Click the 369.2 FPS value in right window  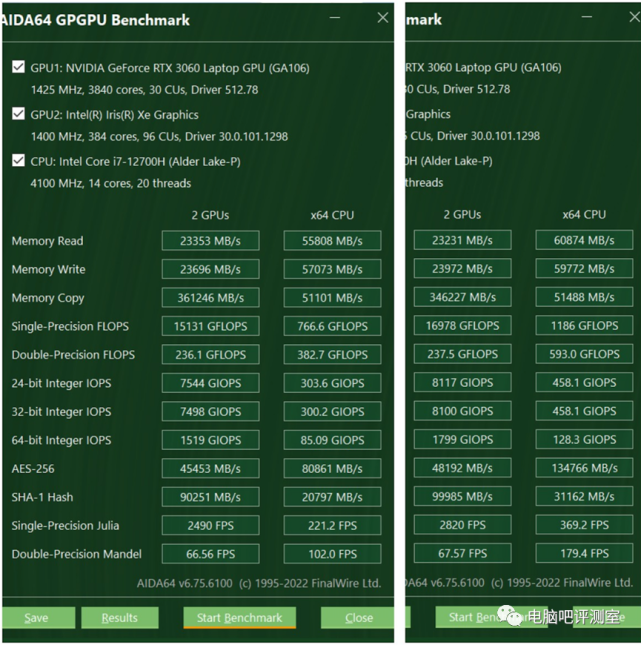584,524
